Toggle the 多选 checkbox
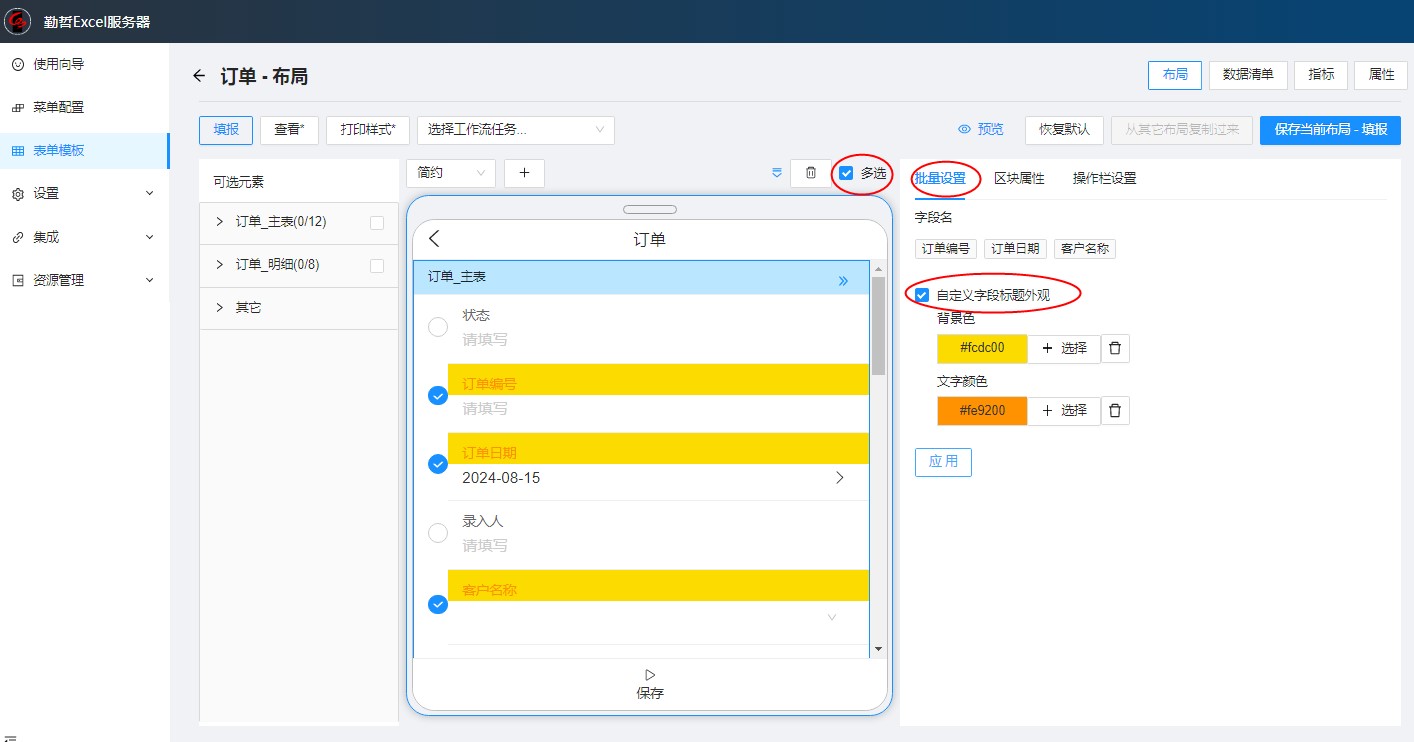Screen dimensions: 1414x742 [x=847, y=173]
